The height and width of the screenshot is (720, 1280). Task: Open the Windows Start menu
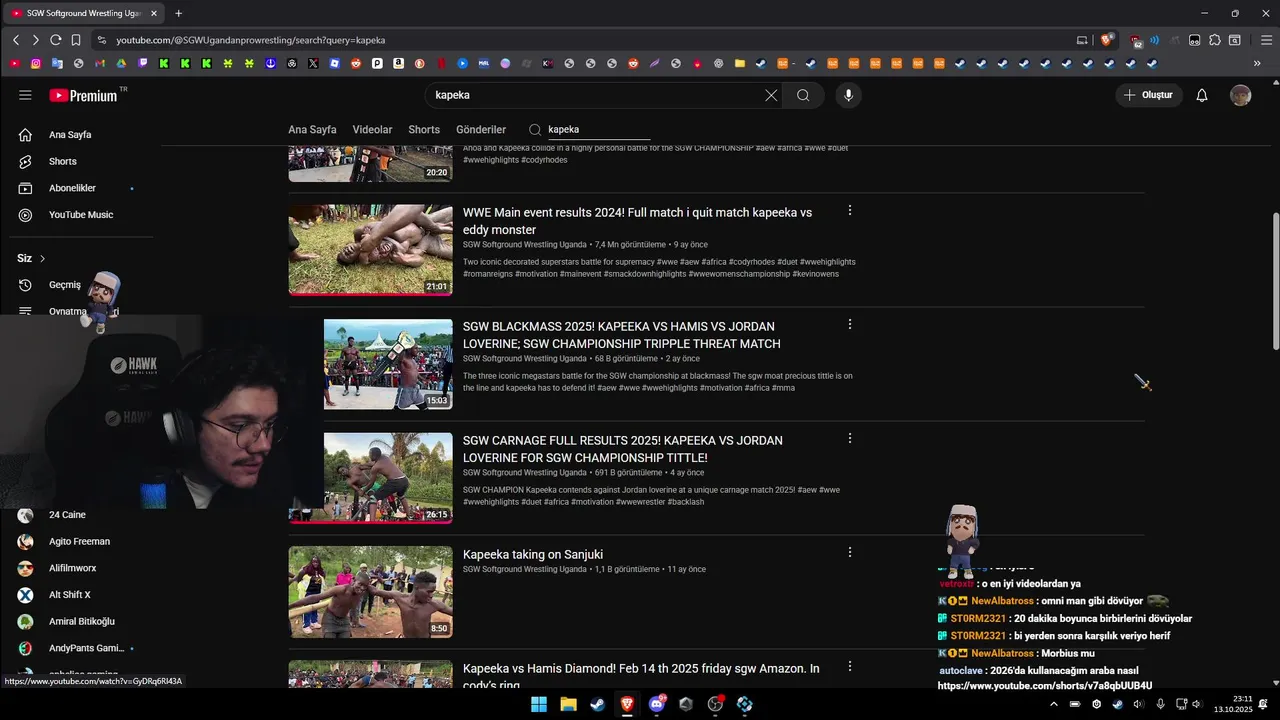(x=539, y=704)
